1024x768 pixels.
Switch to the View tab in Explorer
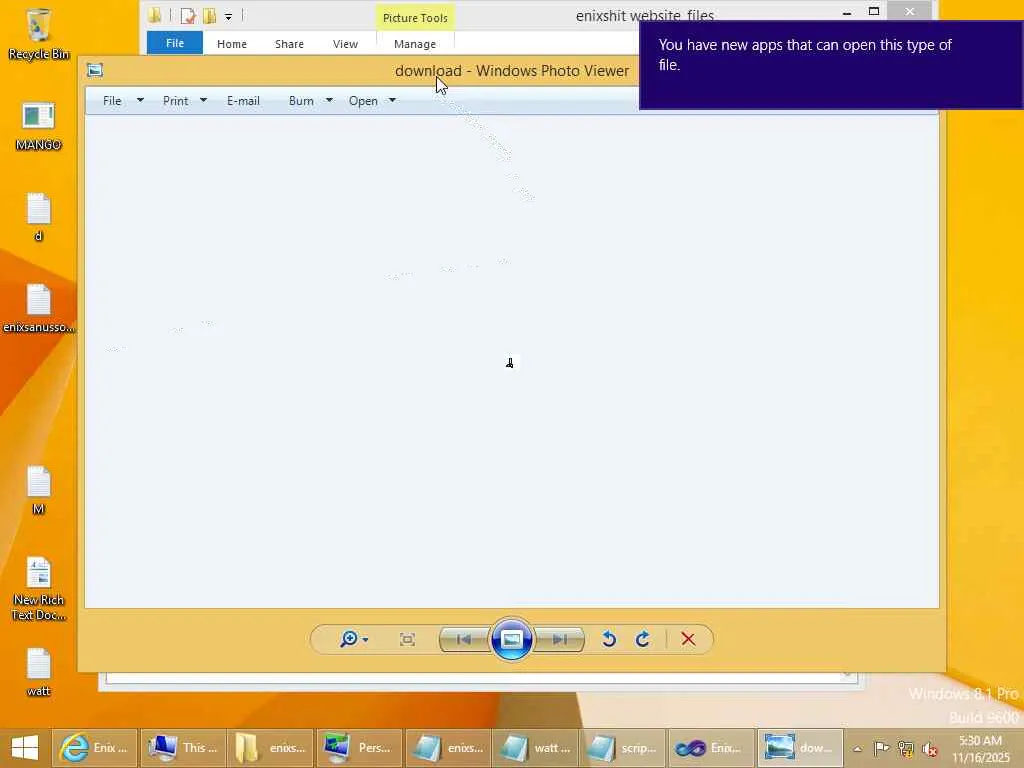pyautogui.click(x=345, y=44)
